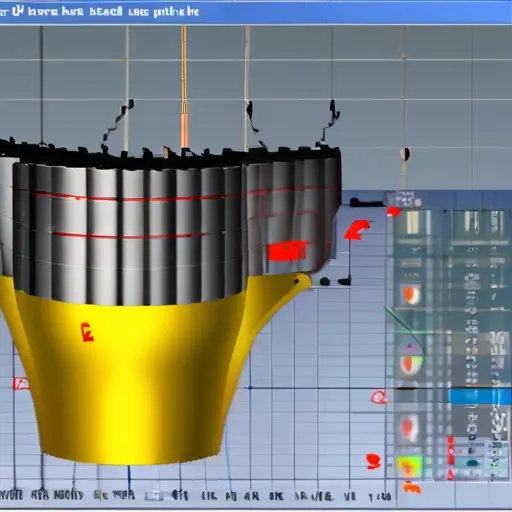
Task: Click the orange marker below the panel
Action: pyautogui.click(x=412, y=488)
